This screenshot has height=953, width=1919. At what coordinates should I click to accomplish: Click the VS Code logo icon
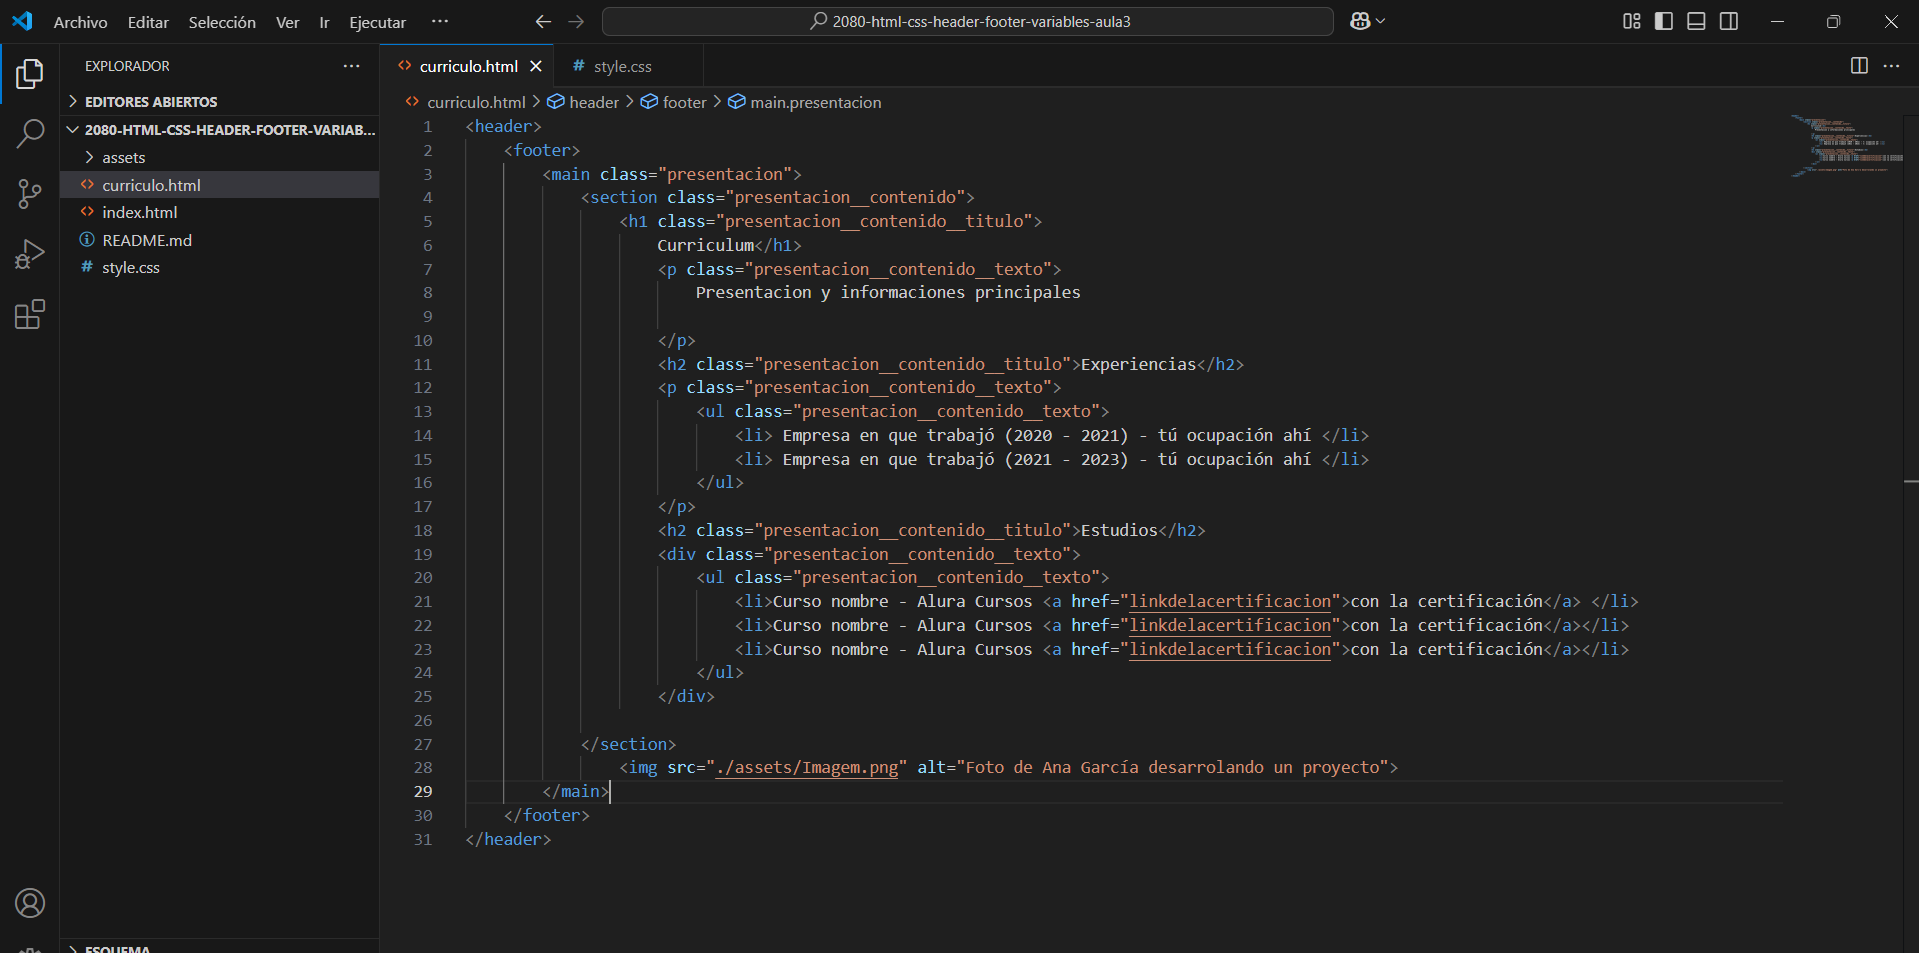tap(22, 21)
